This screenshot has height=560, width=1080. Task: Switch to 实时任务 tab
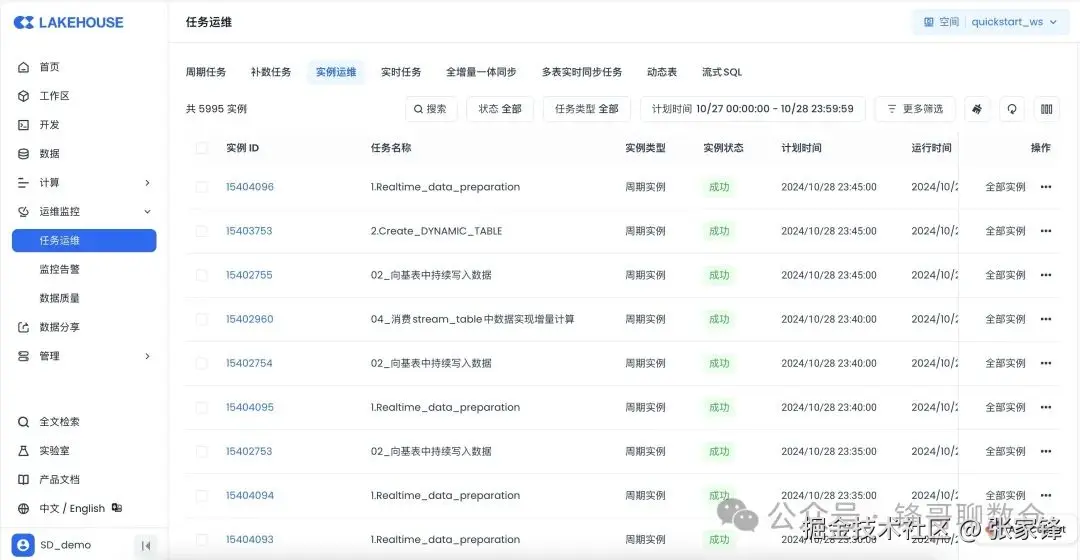[401, 72]
